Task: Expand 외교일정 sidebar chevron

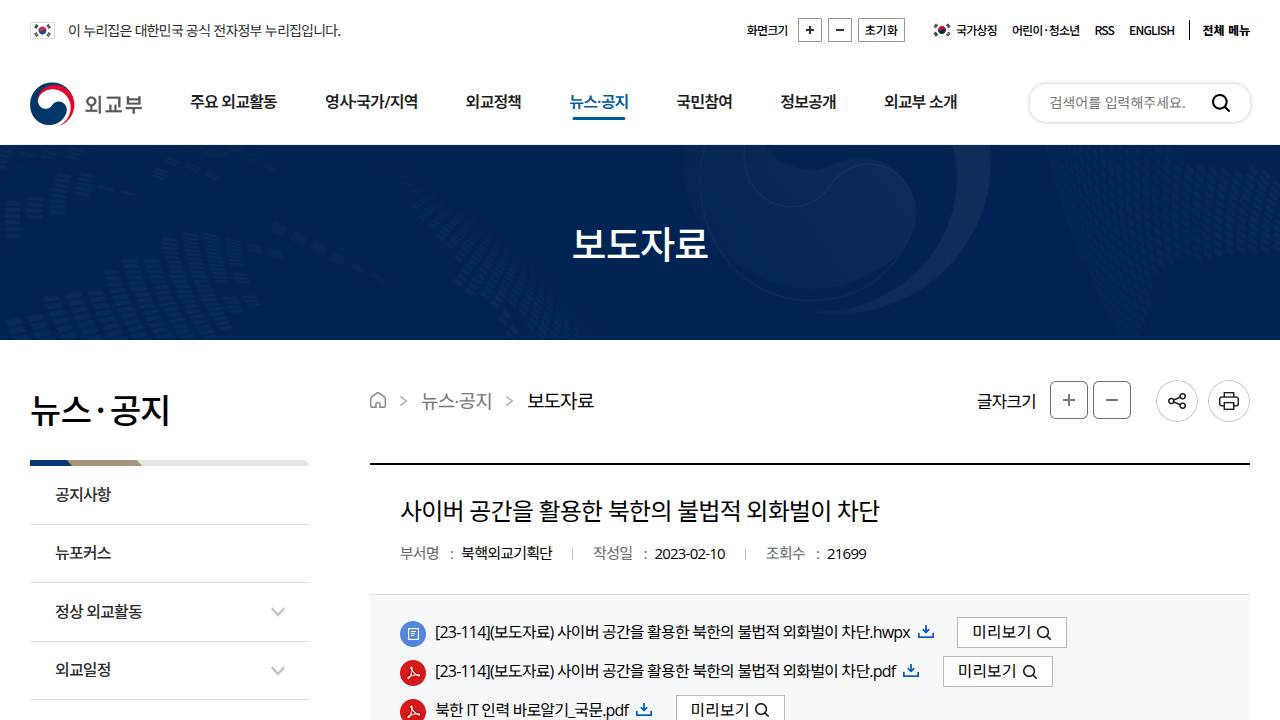Action: tap(278, 670)
